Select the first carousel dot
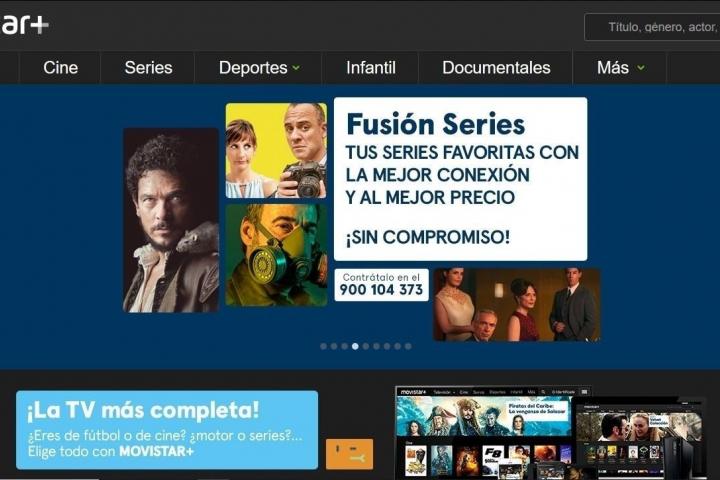 click(324, 346)
